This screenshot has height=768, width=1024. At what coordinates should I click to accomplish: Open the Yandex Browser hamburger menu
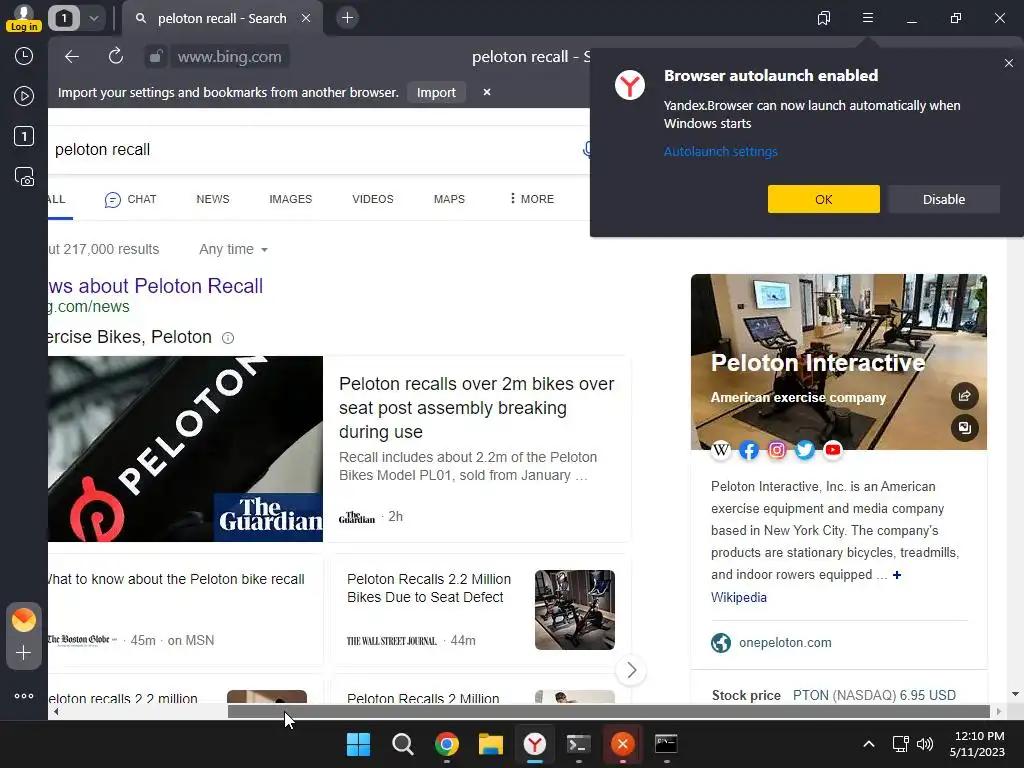click(868, 18)
